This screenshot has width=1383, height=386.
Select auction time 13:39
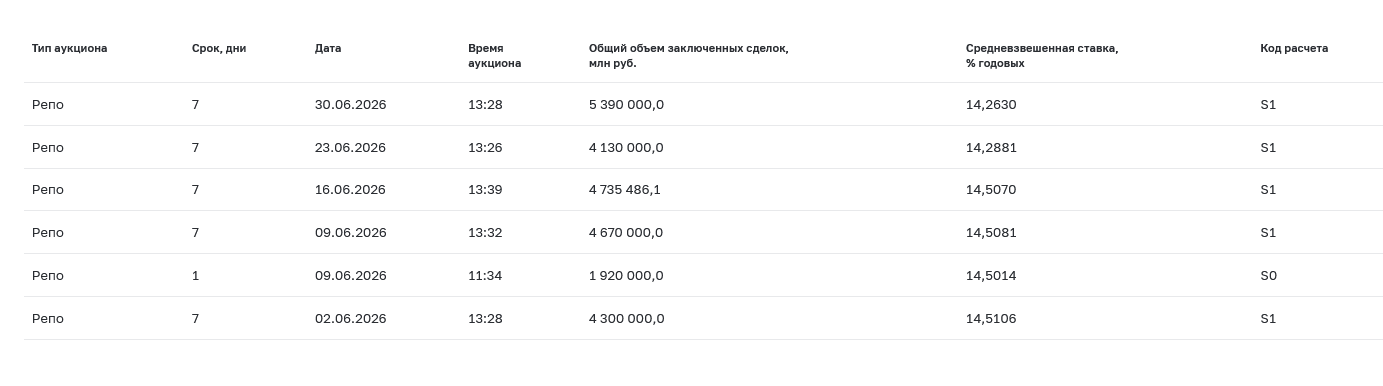point(485,189)
